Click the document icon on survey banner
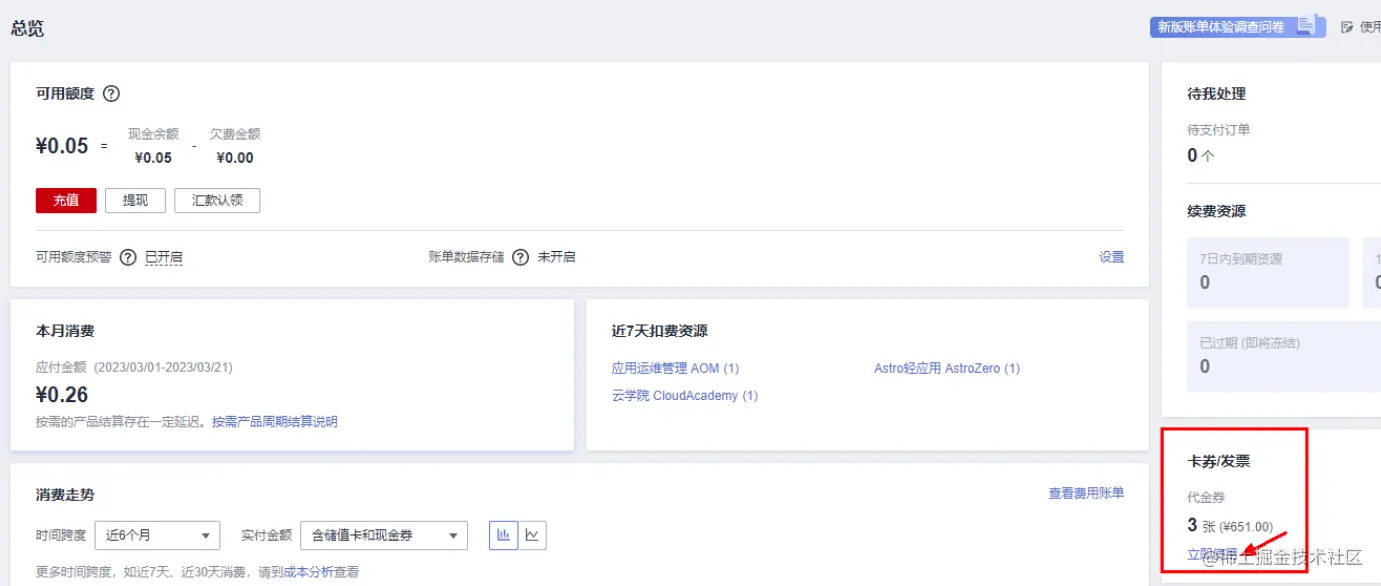The width and height of the screenshot is (1381, 586). (x=1306, y=27)
